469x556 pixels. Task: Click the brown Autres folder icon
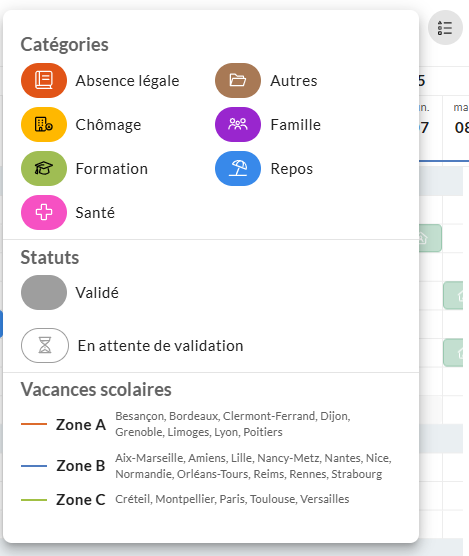pyautogui.click(x=238, y=80)
